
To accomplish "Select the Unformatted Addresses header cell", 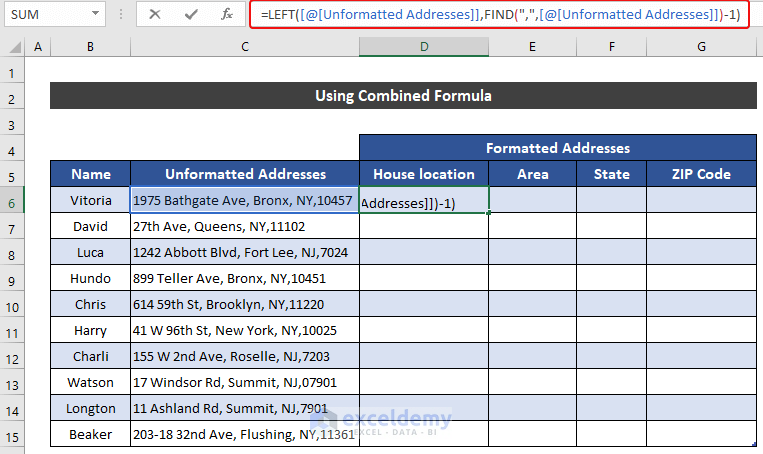I will coord(244,174).
